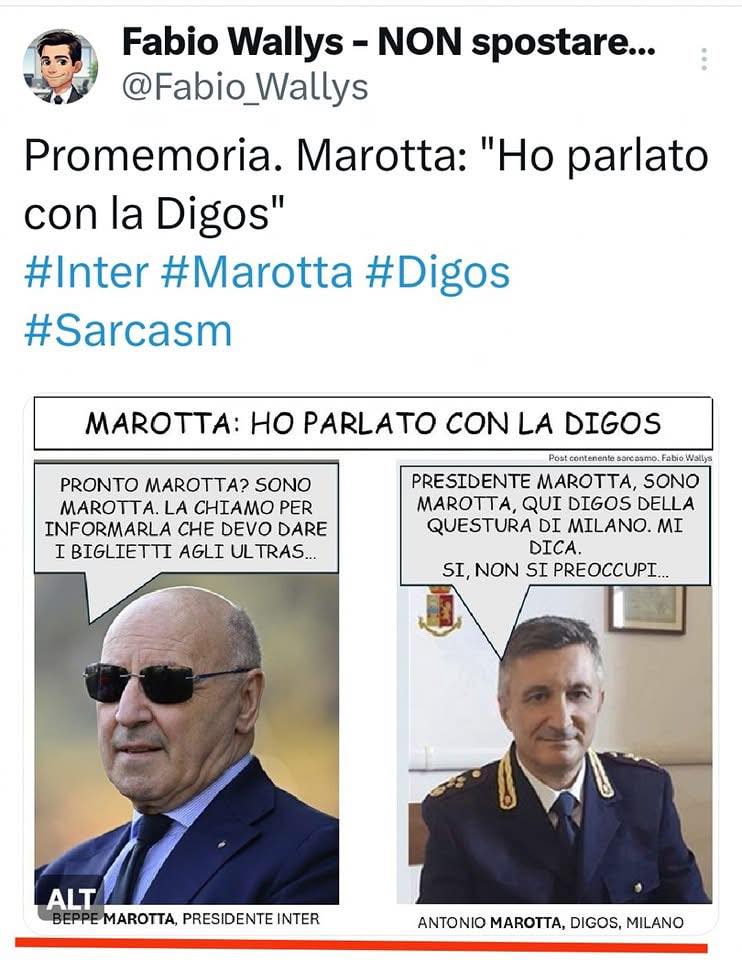The height and width of the screenshot is (960, 742).
Task: Click the meme title MAROTTA: HO PARLATO CON LA DIGOS
Action: [373, 423]
